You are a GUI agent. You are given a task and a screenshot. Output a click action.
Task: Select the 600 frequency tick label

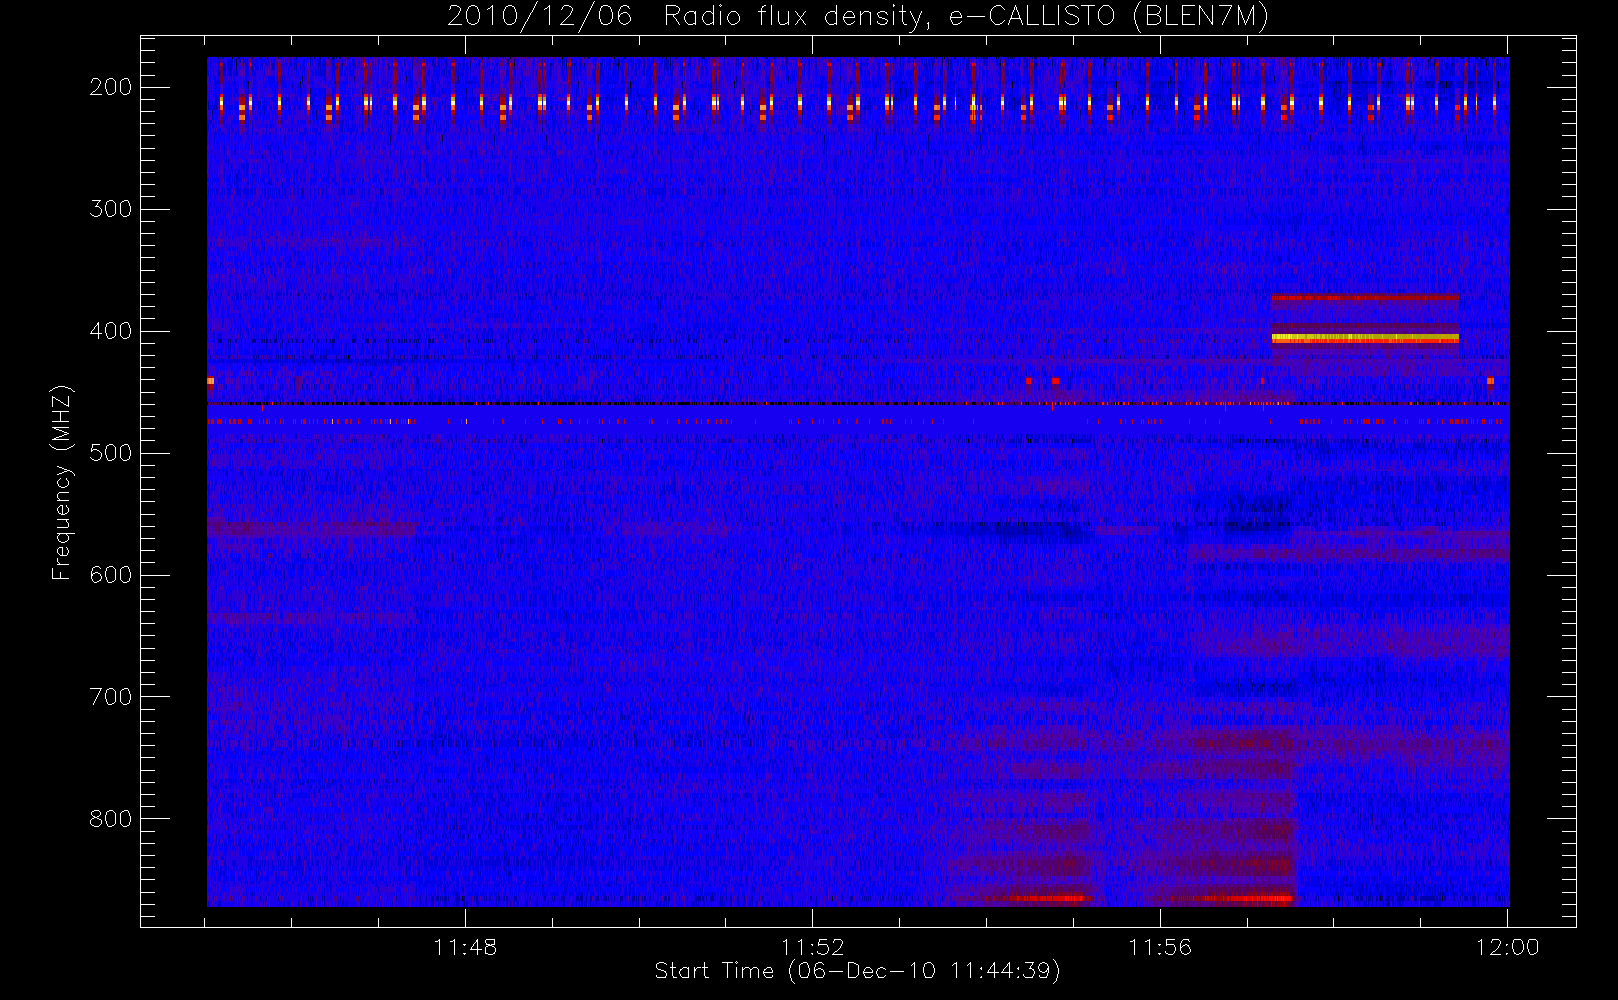pos(110,575)
